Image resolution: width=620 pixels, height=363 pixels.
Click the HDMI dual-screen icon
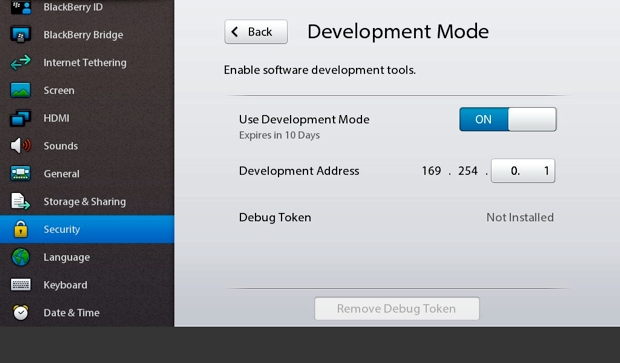[x=21, y=118]
